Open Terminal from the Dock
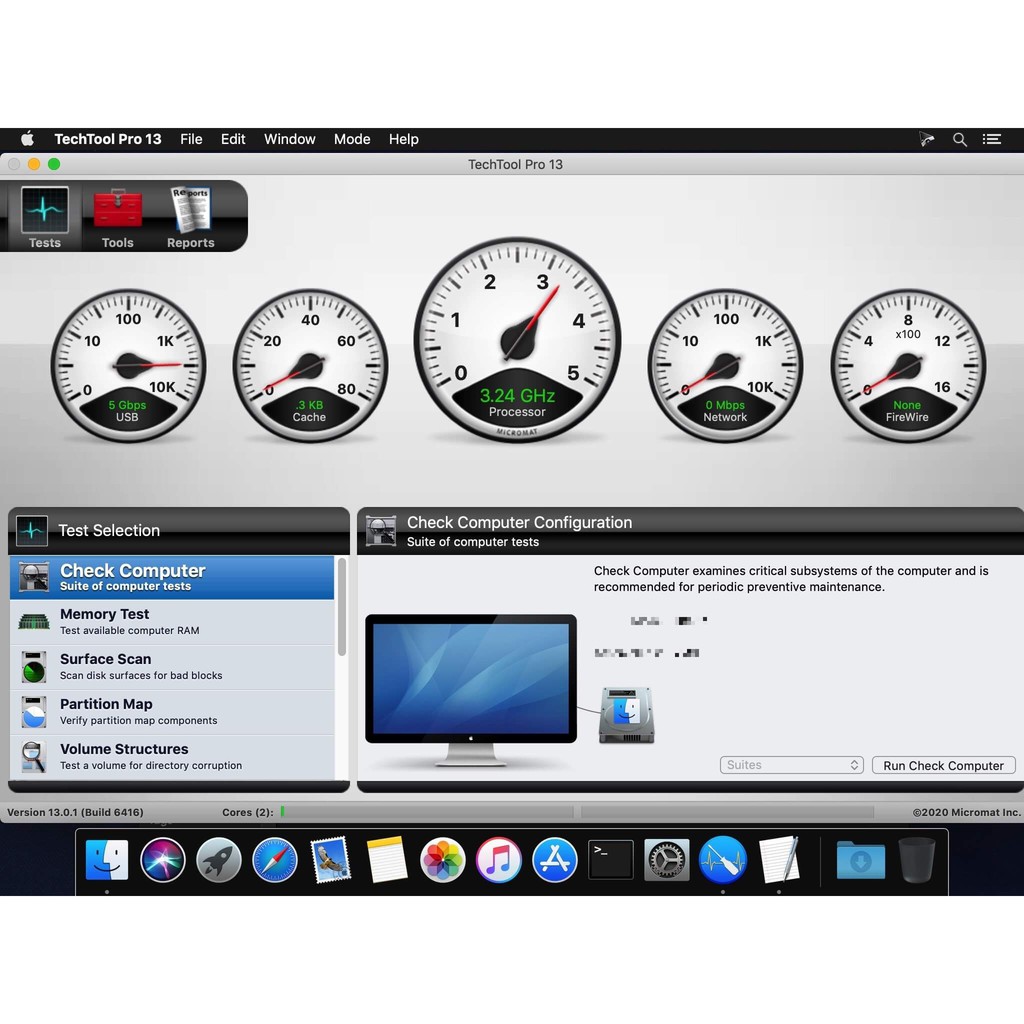 611,859
